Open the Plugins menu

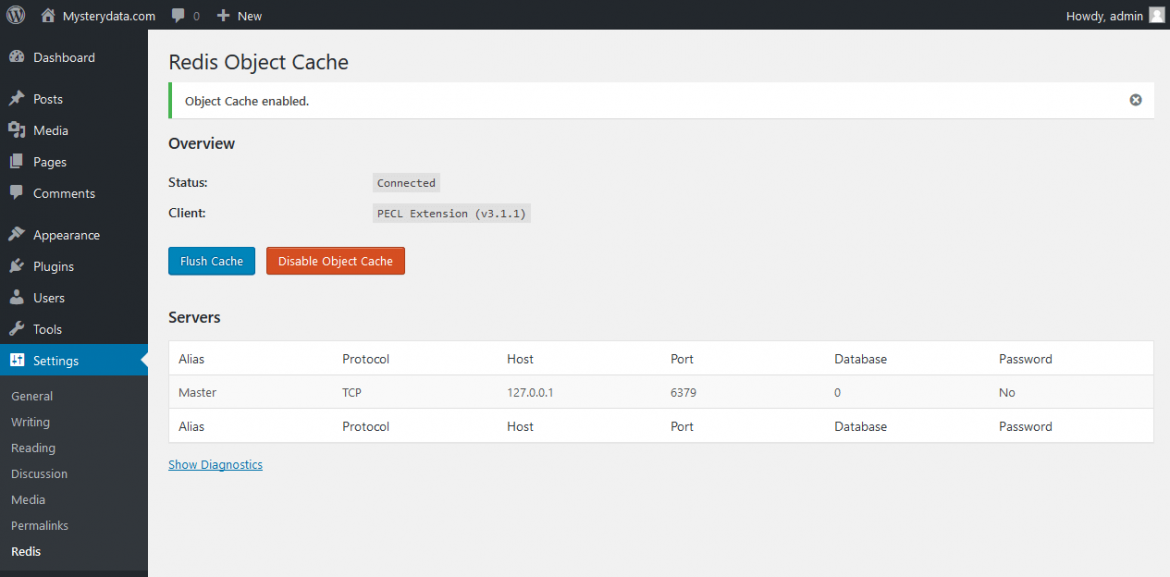pyautogui.click(x=53, y=267)
